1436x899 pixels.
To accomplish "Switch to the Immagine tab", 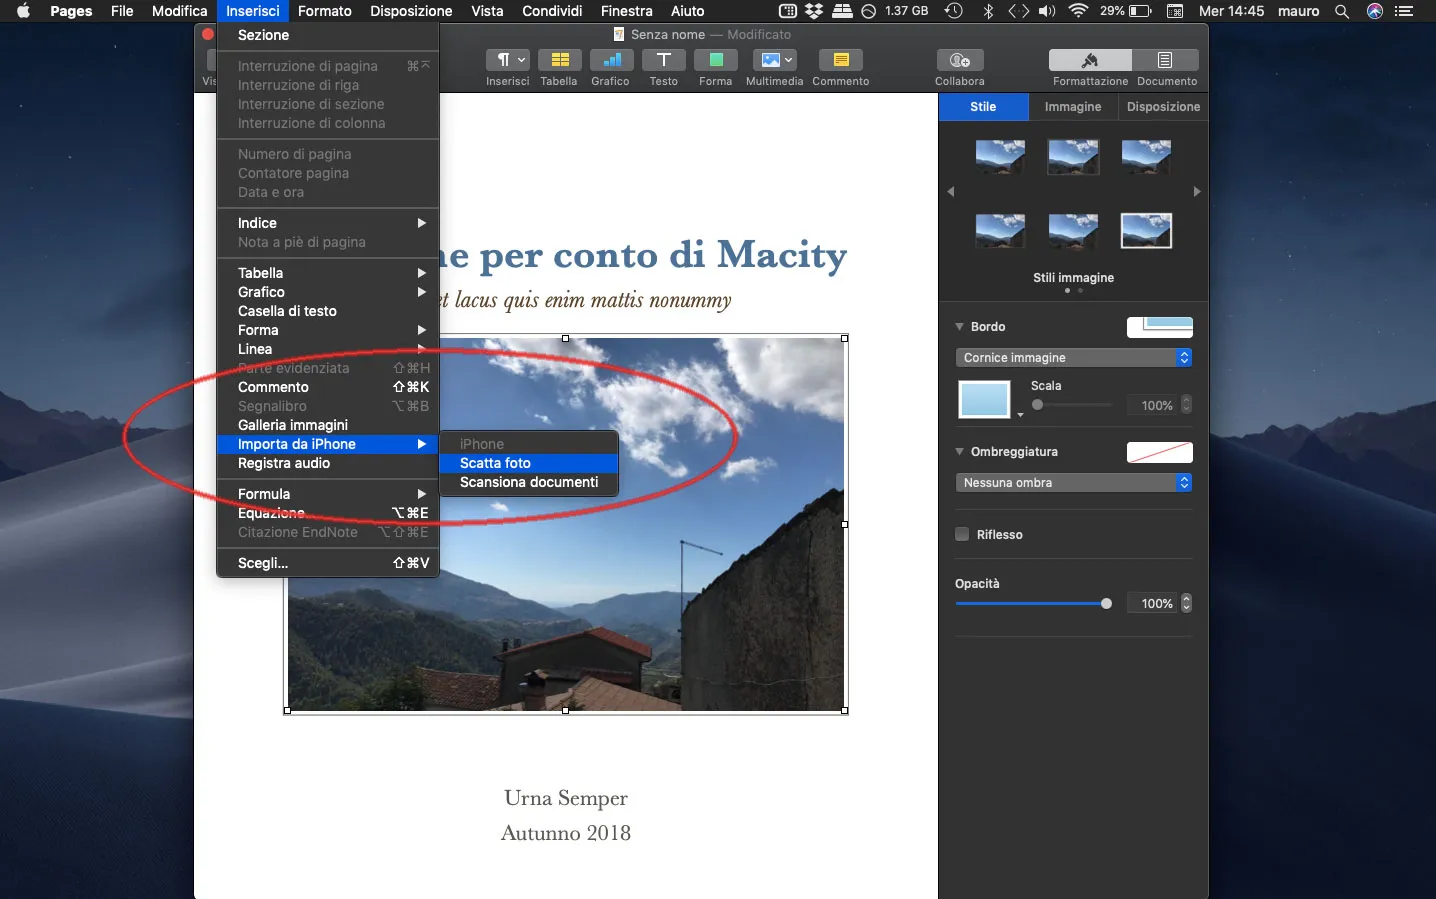I will 1073,107.
